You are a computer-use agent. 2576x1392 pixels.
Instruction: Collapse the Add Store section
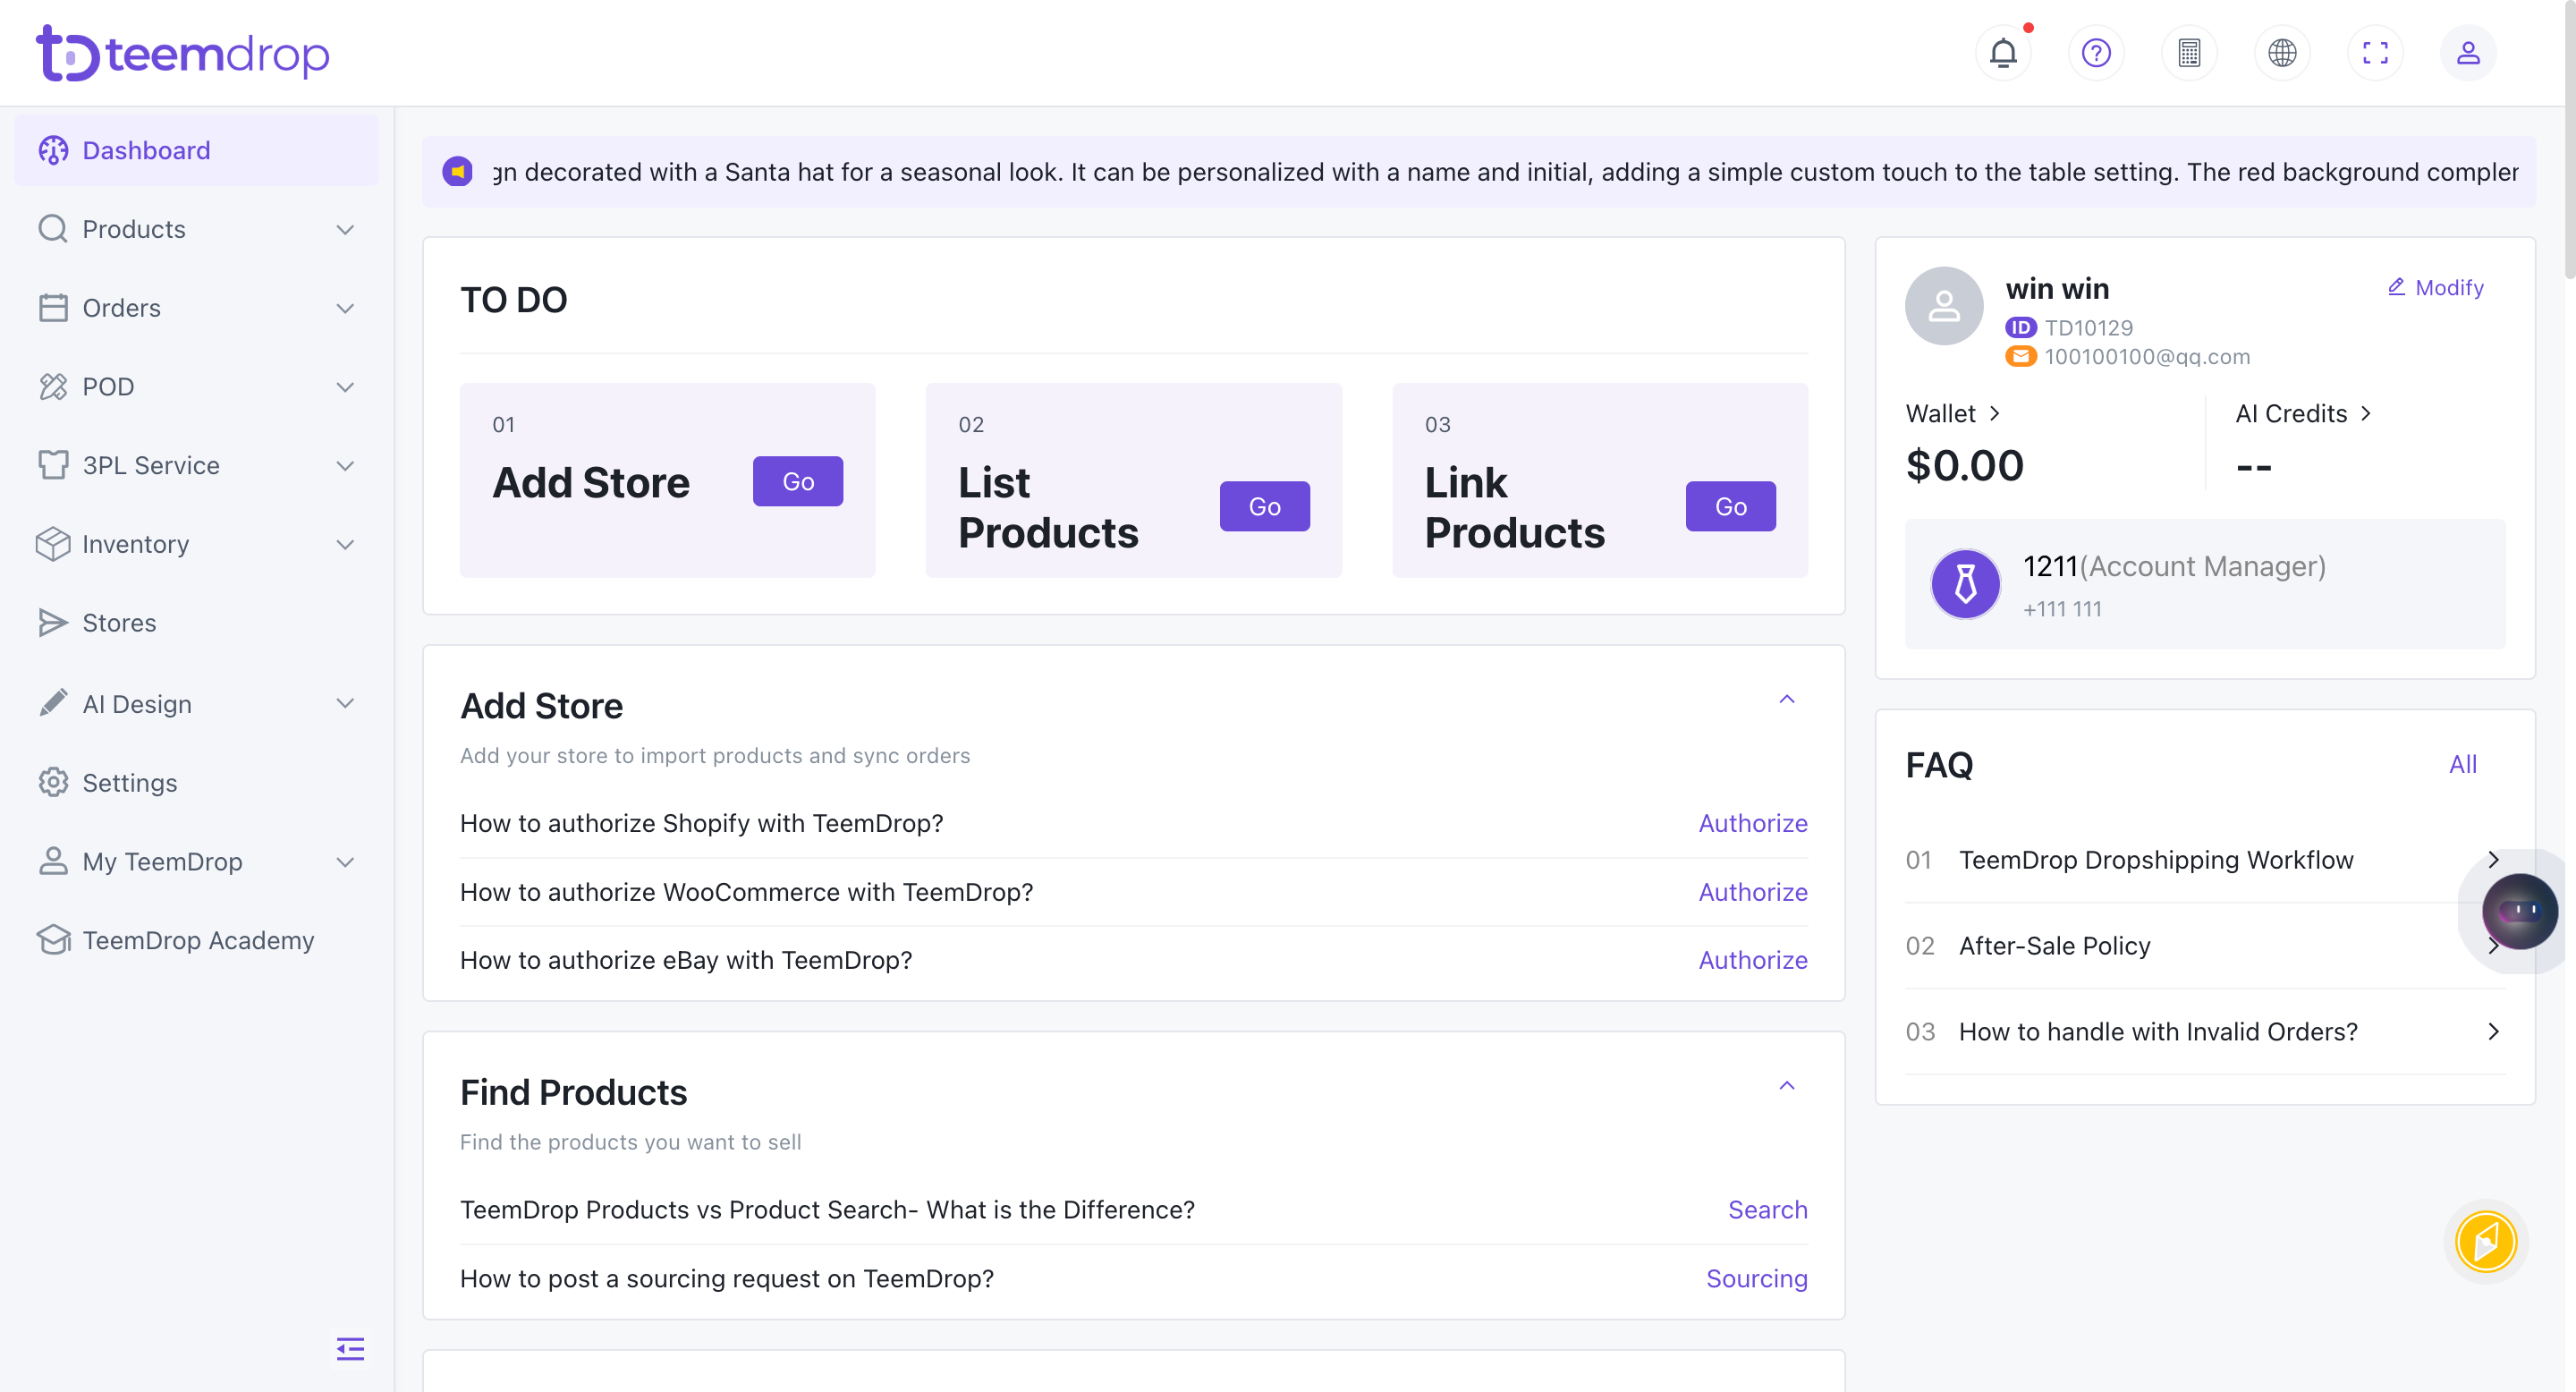[x=1787, y=699]
